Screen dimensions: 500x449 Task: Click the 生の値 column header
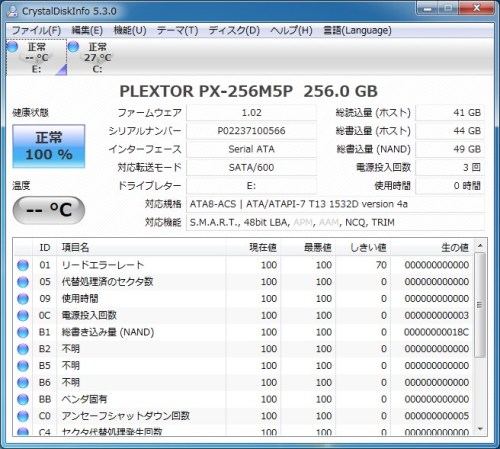(x=432, y=248)
